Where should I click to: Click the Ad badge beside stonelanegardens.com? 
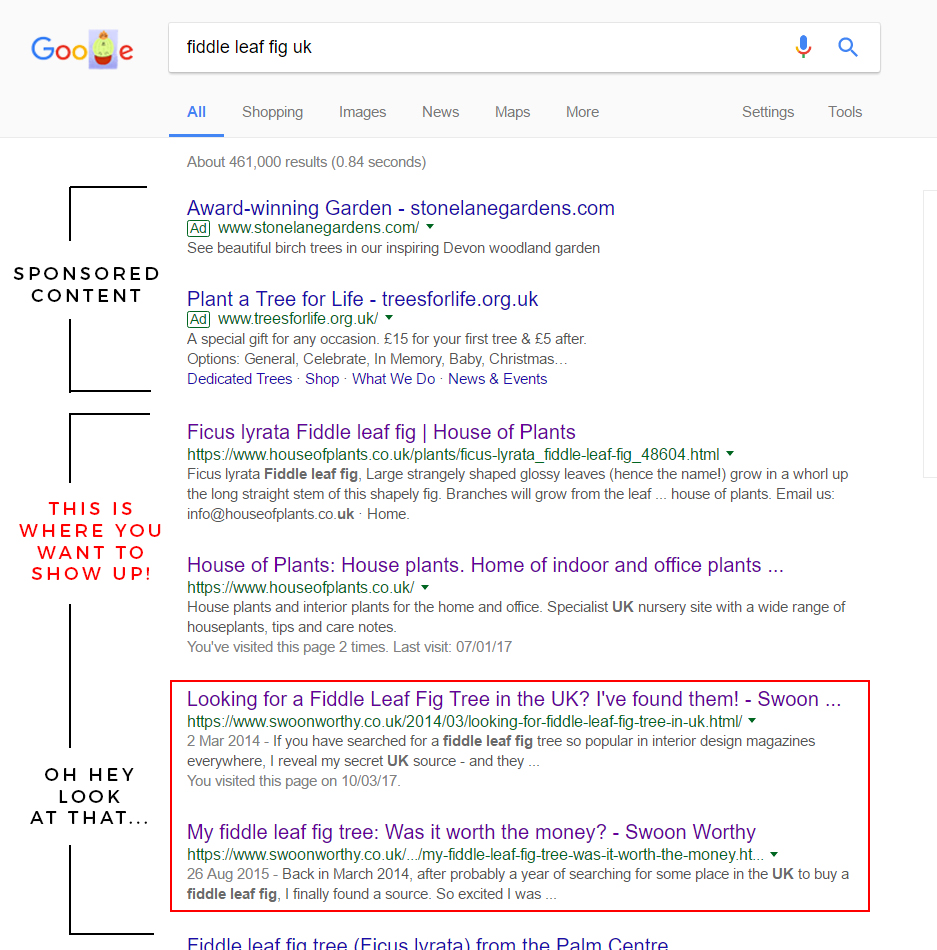pyautogui.click(x=198, y=228)
